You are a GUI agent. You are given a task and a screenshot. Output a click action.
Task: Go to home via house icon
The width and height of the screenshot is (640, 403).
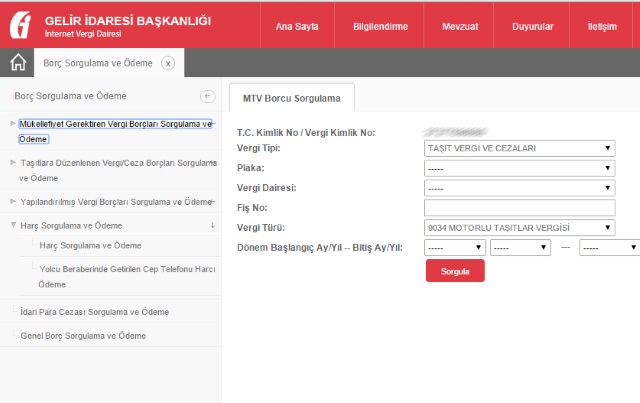18,63
